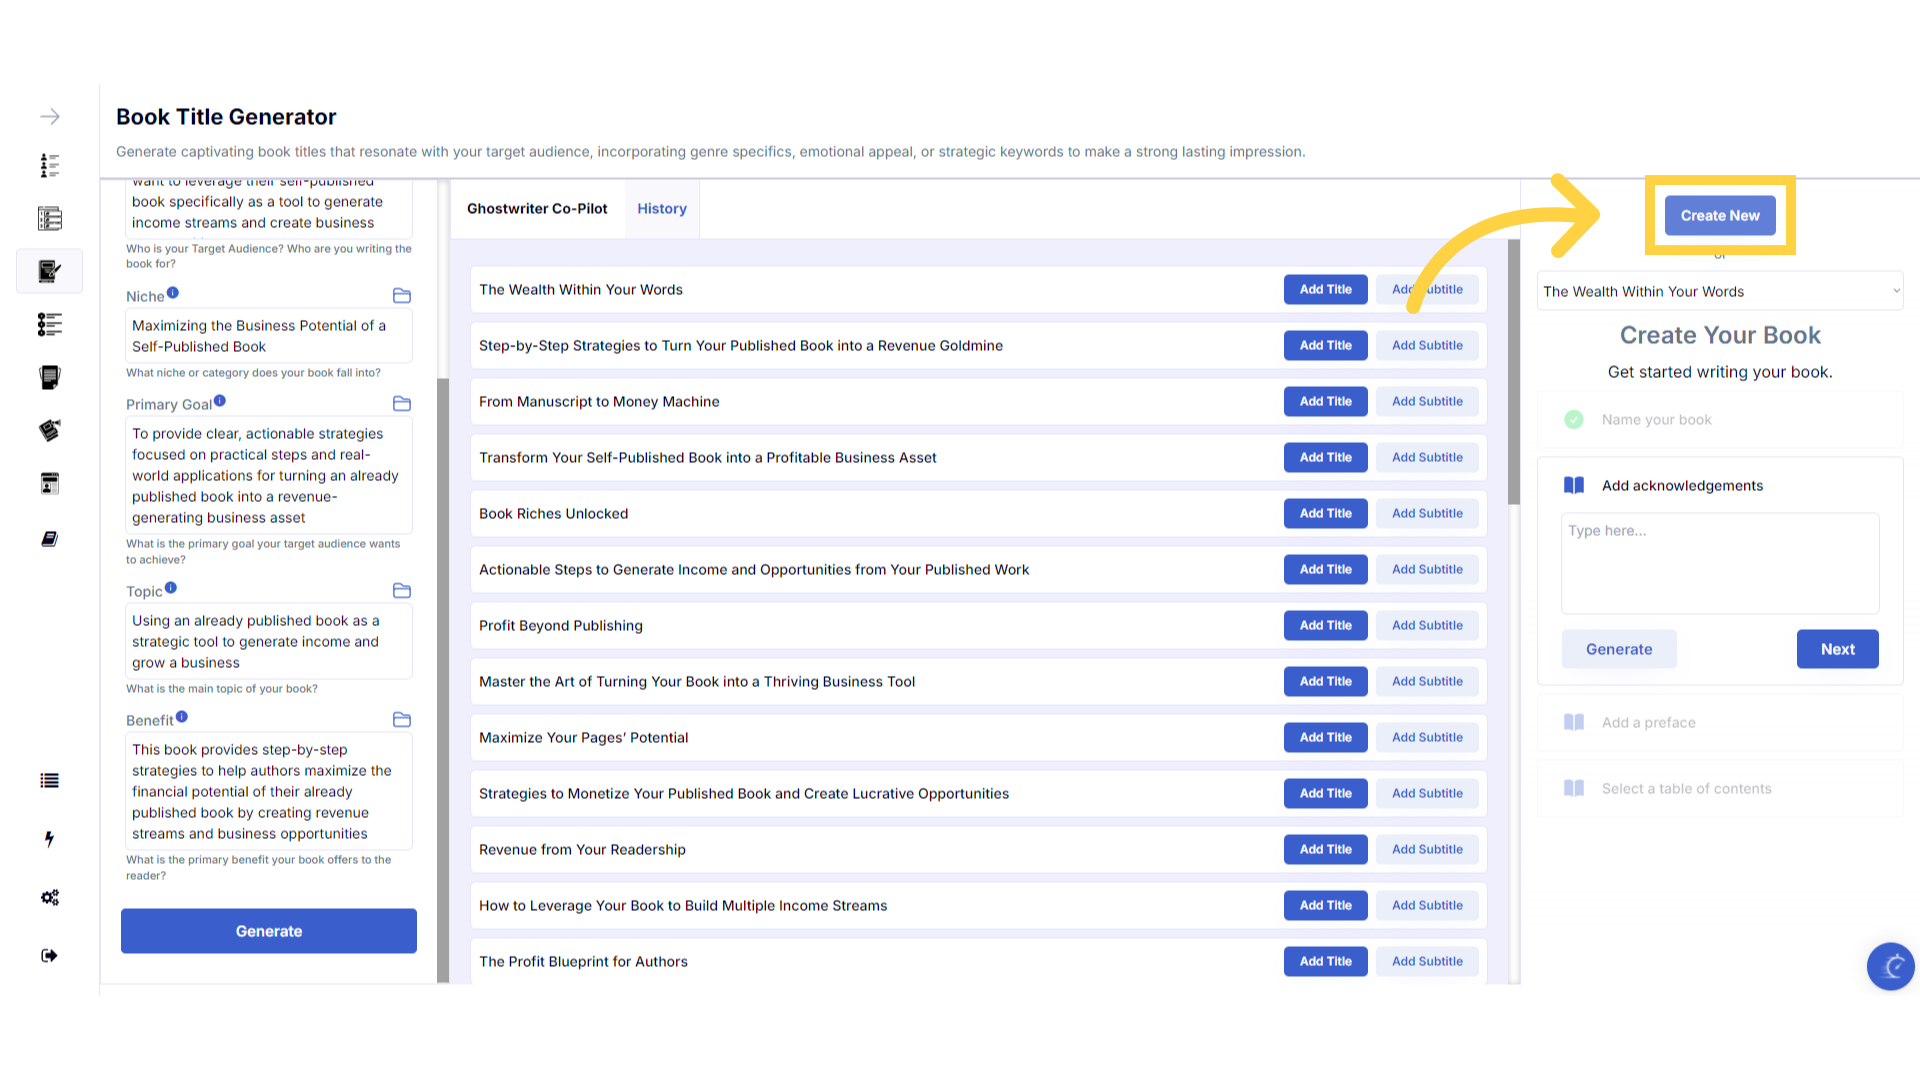Screen dimensions: 1920x1080
Task: Click the green check beside Name your book
Action: click(x=1574, y=420)
